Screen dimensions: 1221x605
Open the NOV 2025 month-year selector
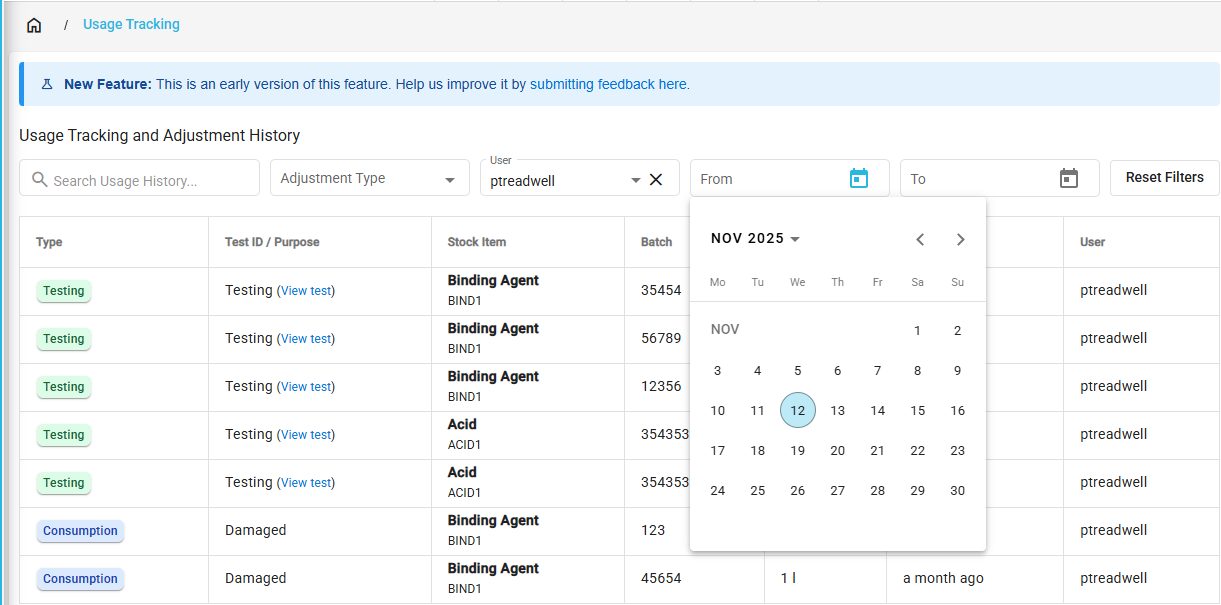pyautogui.click(x=756, y=239)
